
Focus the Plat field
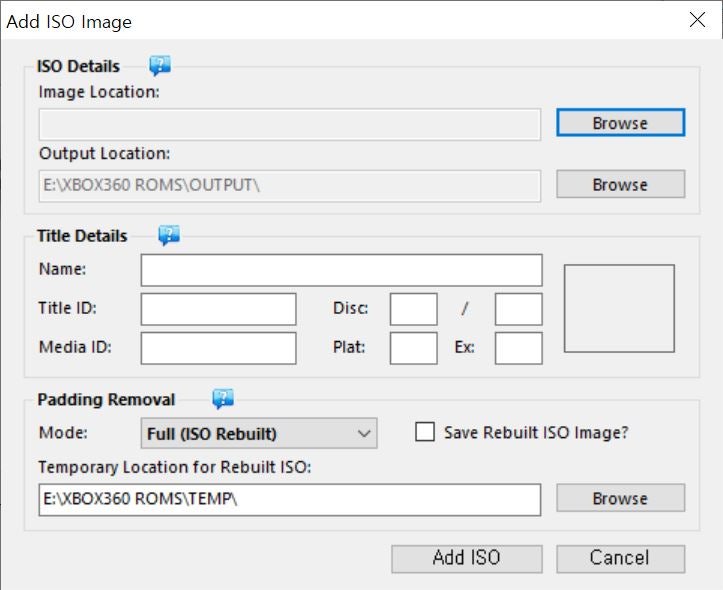point(413,348)
